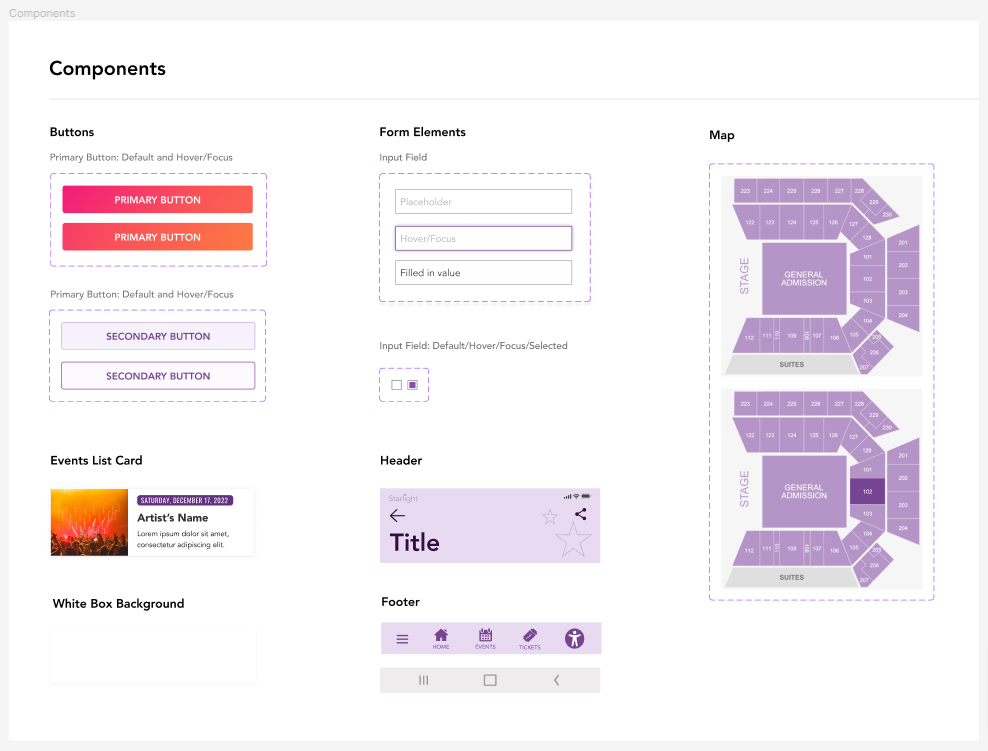
Task: Uncheck the purple selected checkbox
Action: click(412, 385)
